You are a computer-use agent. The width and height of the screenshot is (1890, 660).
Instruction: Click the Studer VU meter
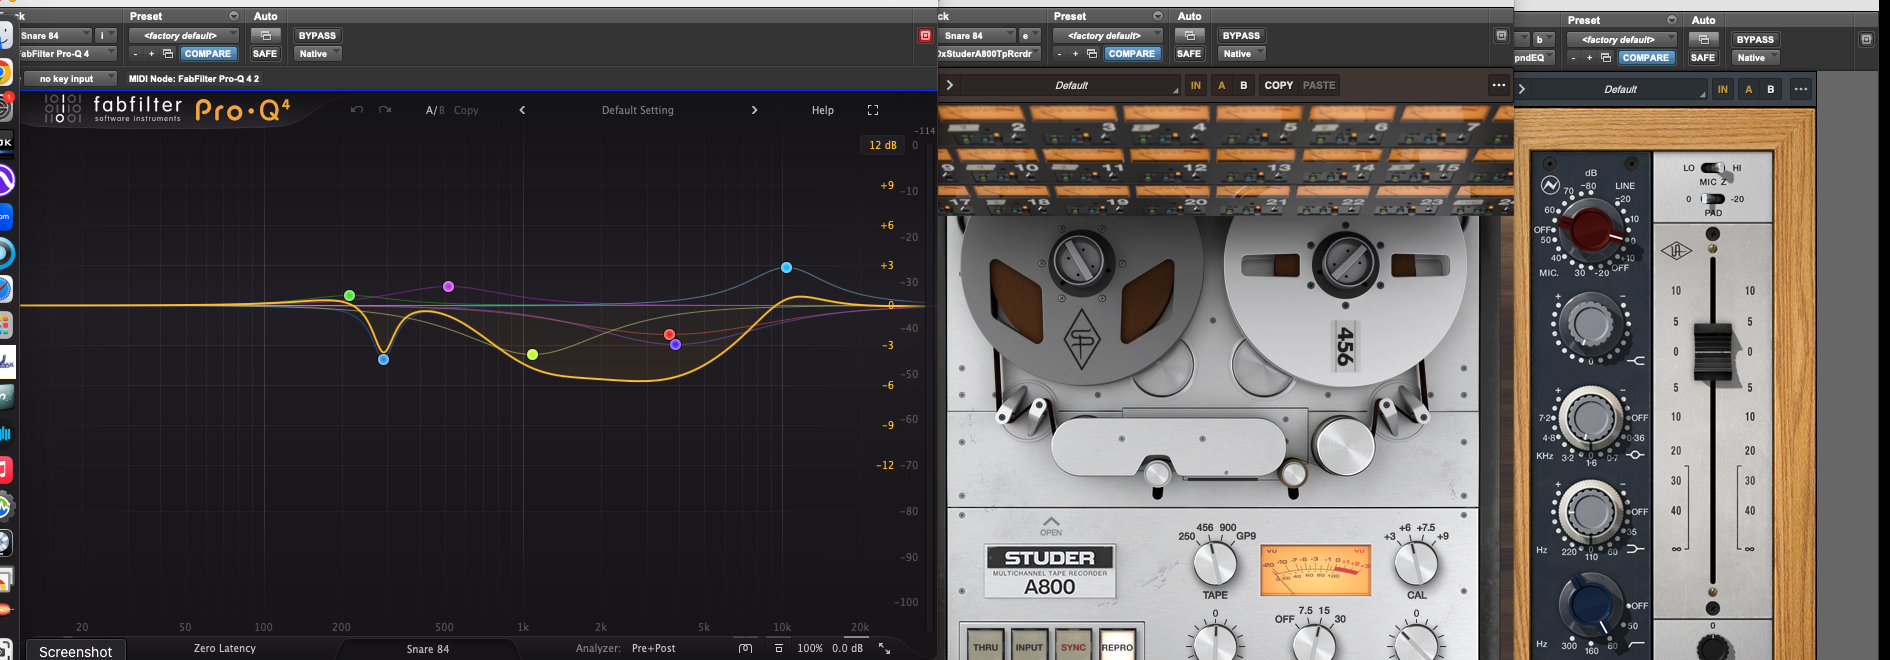(1315, 570)
